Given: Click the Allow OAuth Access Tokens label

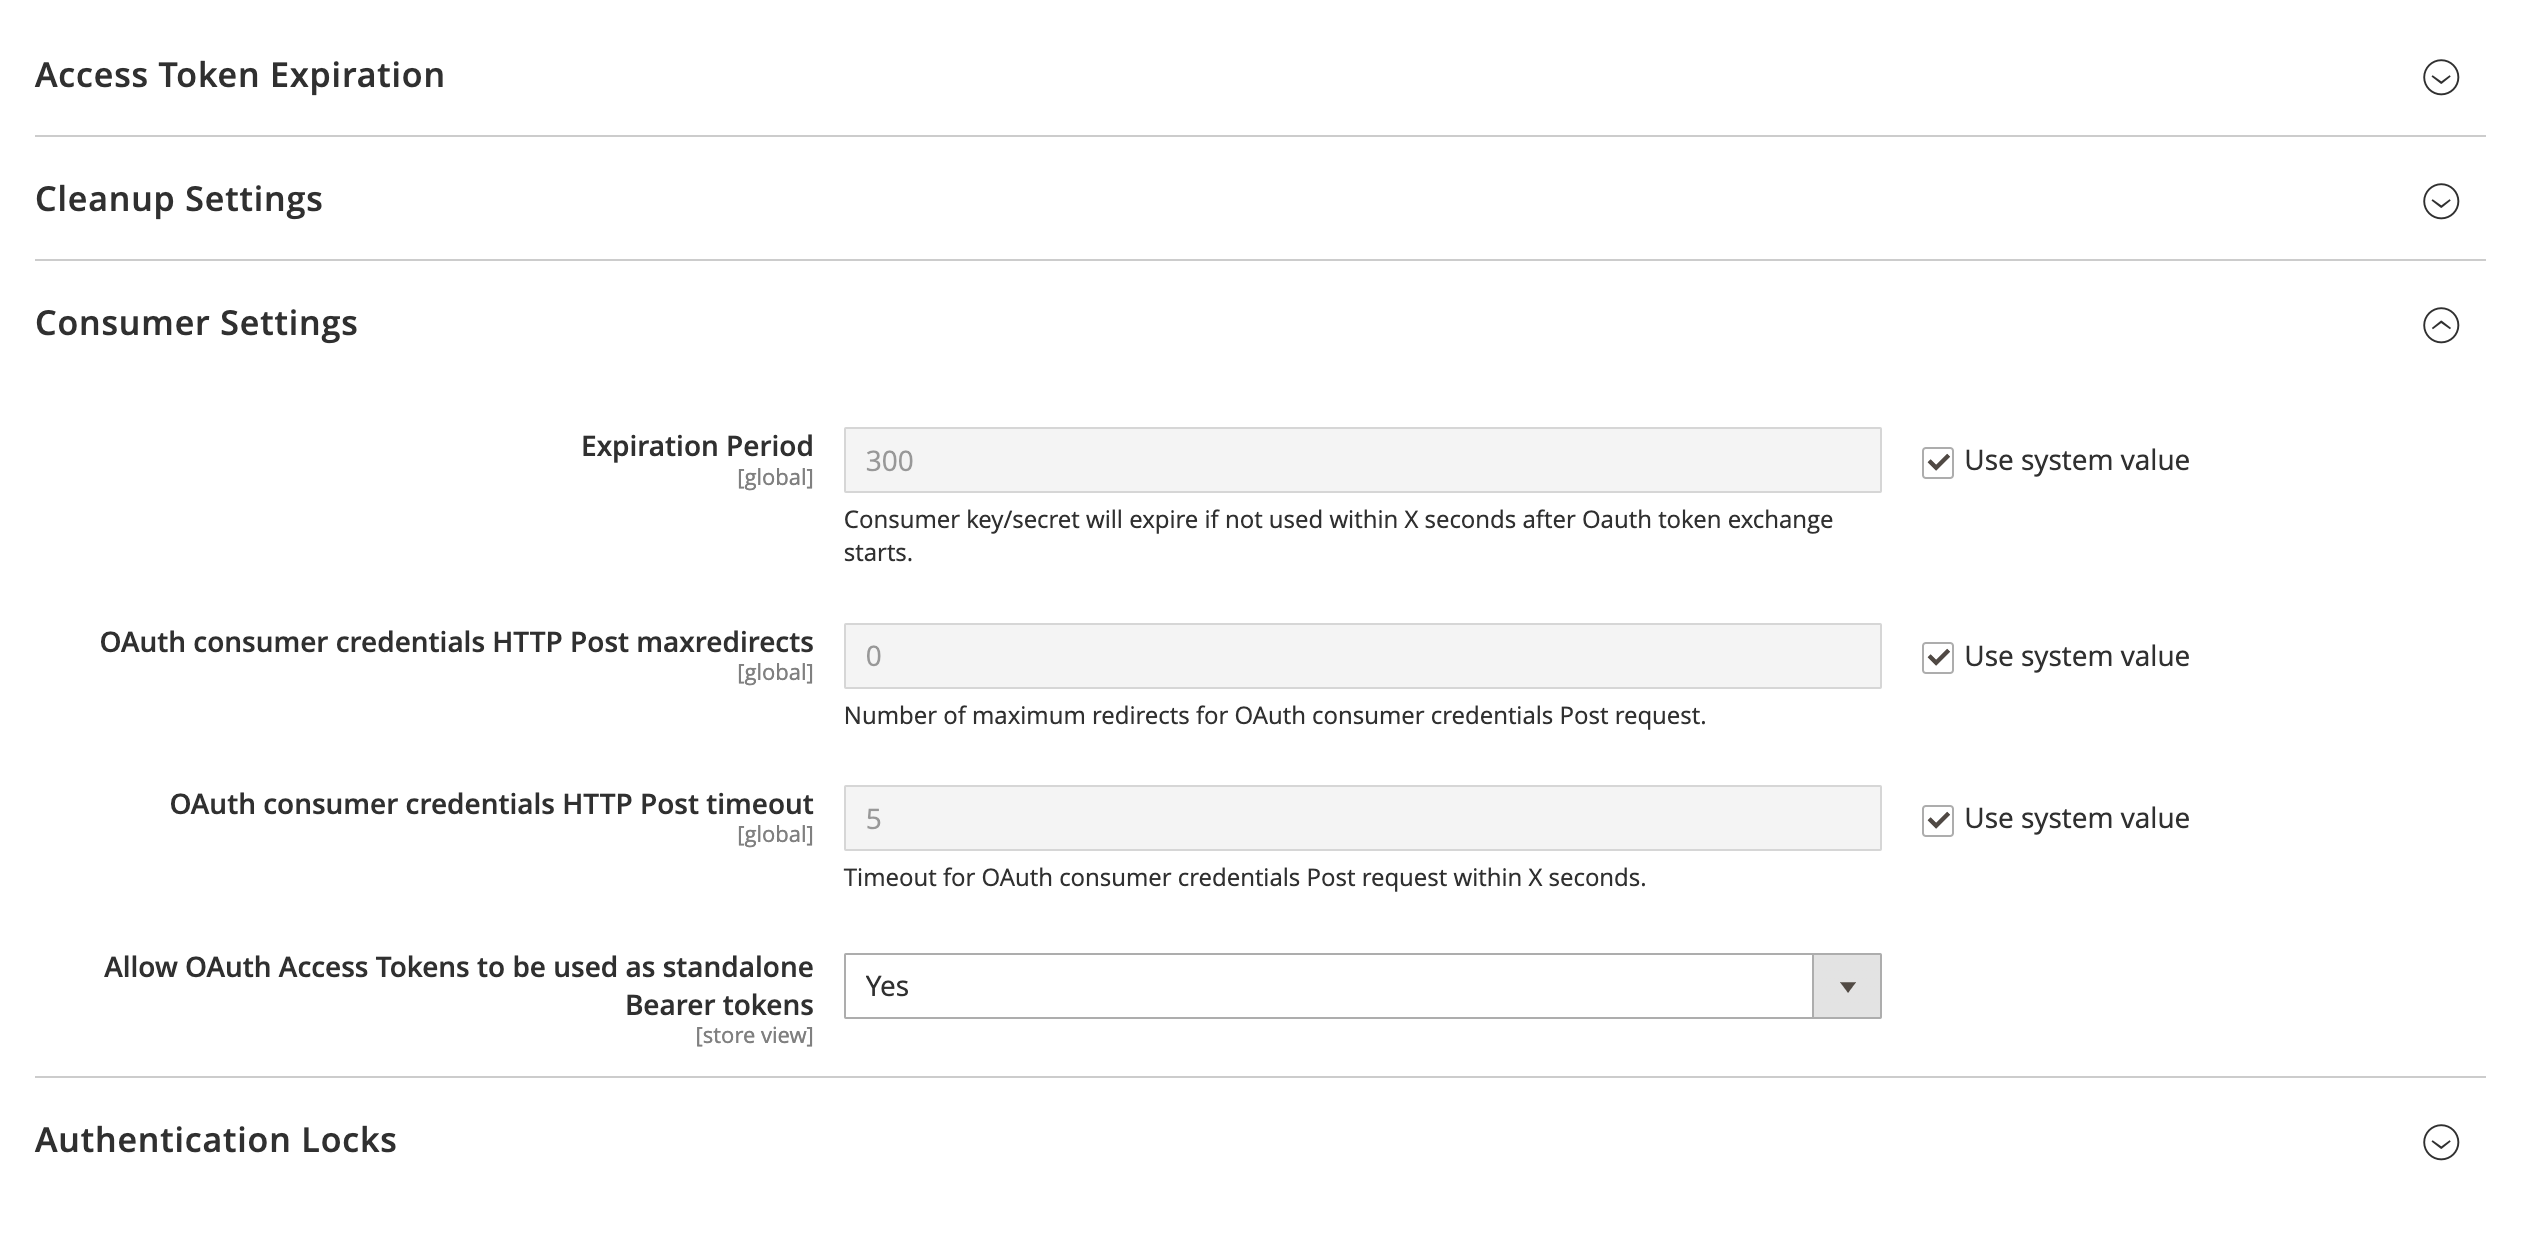Looking at the screenshot, I should pyautogui.click(x=458, y=985).
